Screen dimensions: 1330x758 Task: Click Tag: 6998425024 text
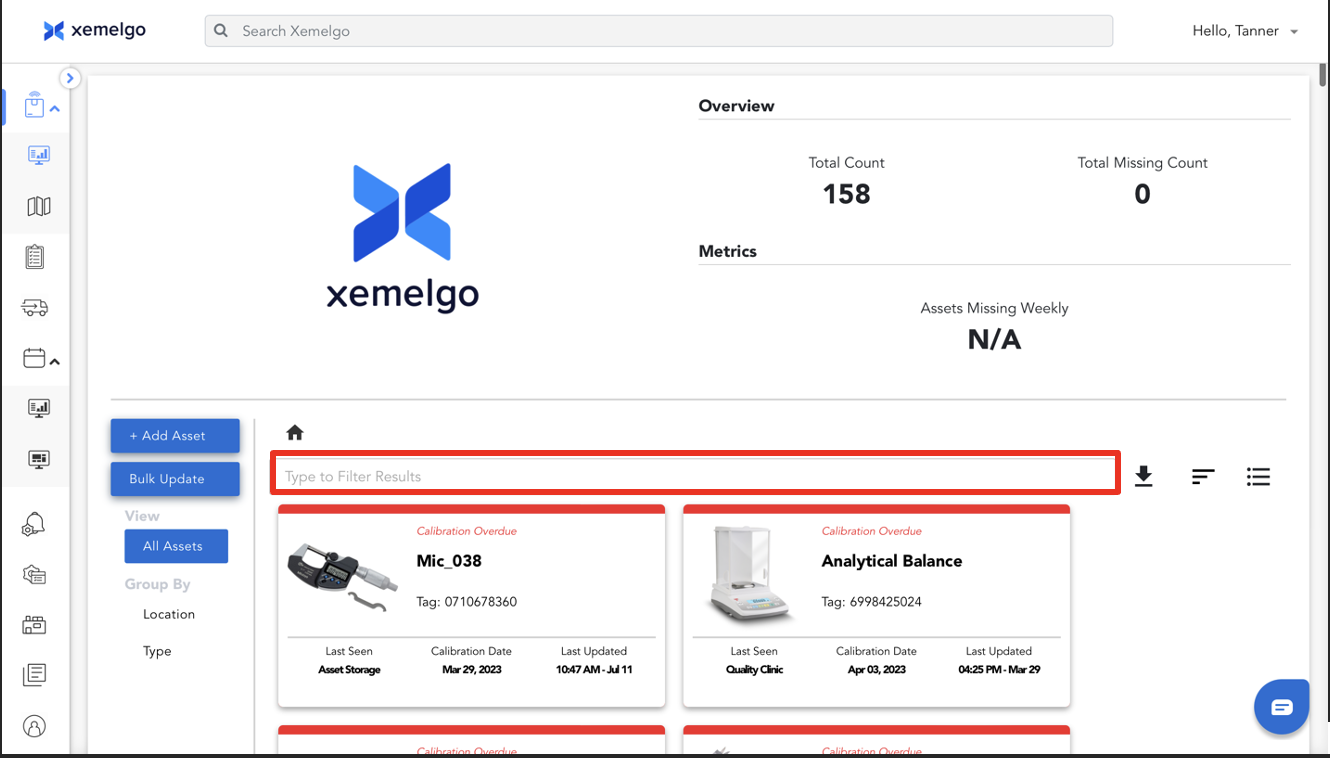pyautogui.click(x=871, y=602)
